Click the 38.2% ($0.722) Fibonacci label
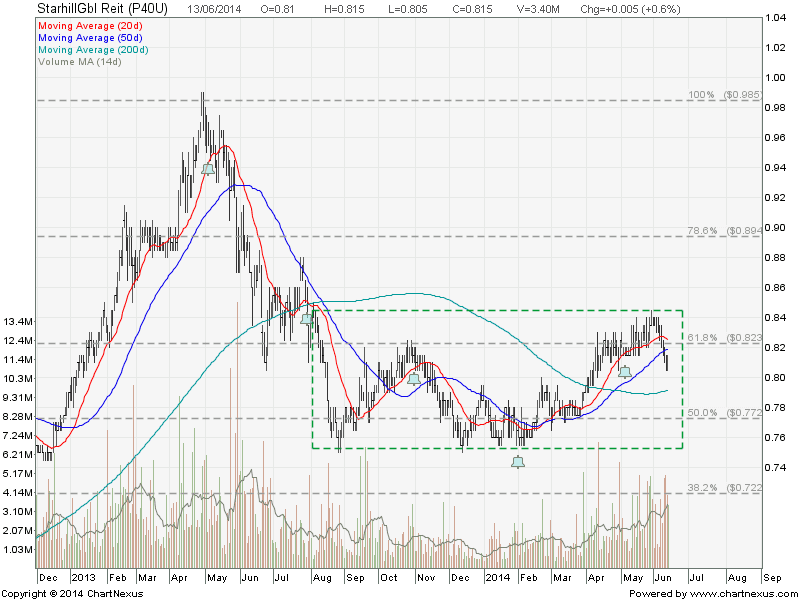Image resolution: width=800 pixels, height=600 pixels. [725, 488]
